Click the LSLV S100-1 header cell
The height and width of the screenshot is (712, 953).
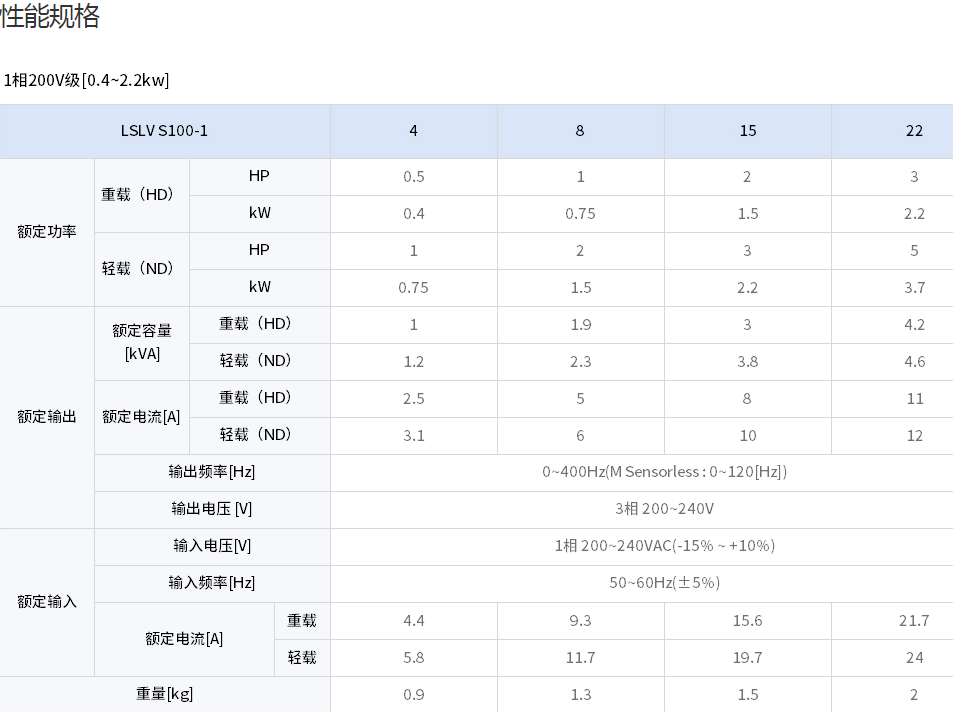point(165,131)
